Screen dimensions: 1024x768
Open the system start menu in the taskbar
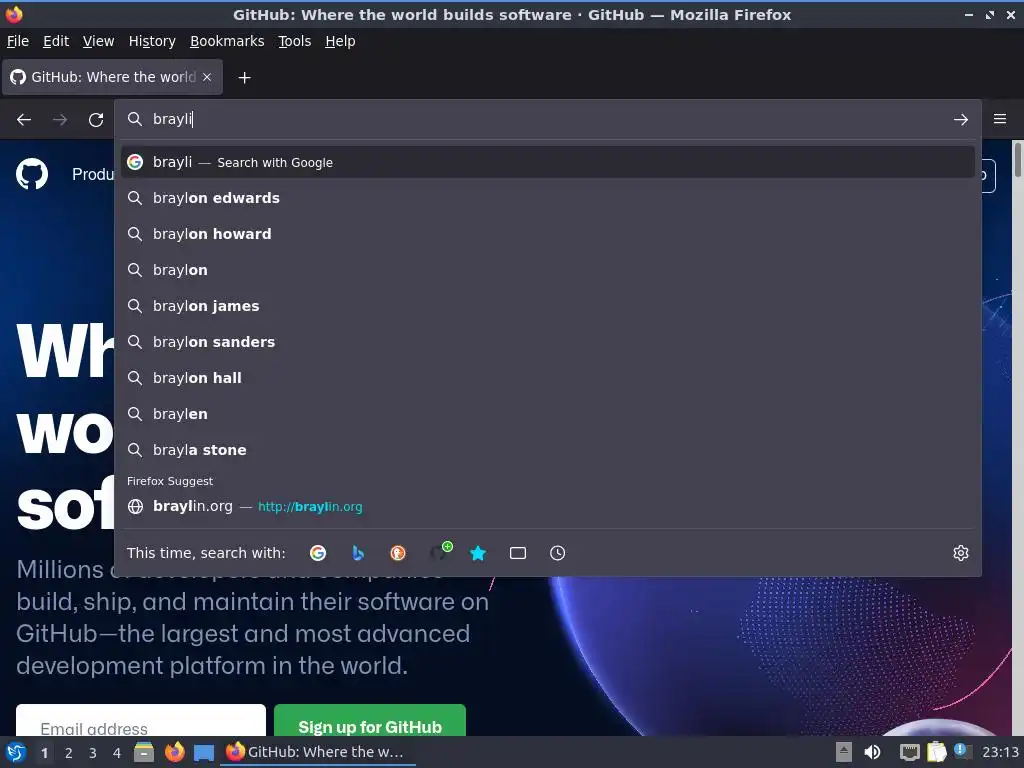tap(16, 752)
